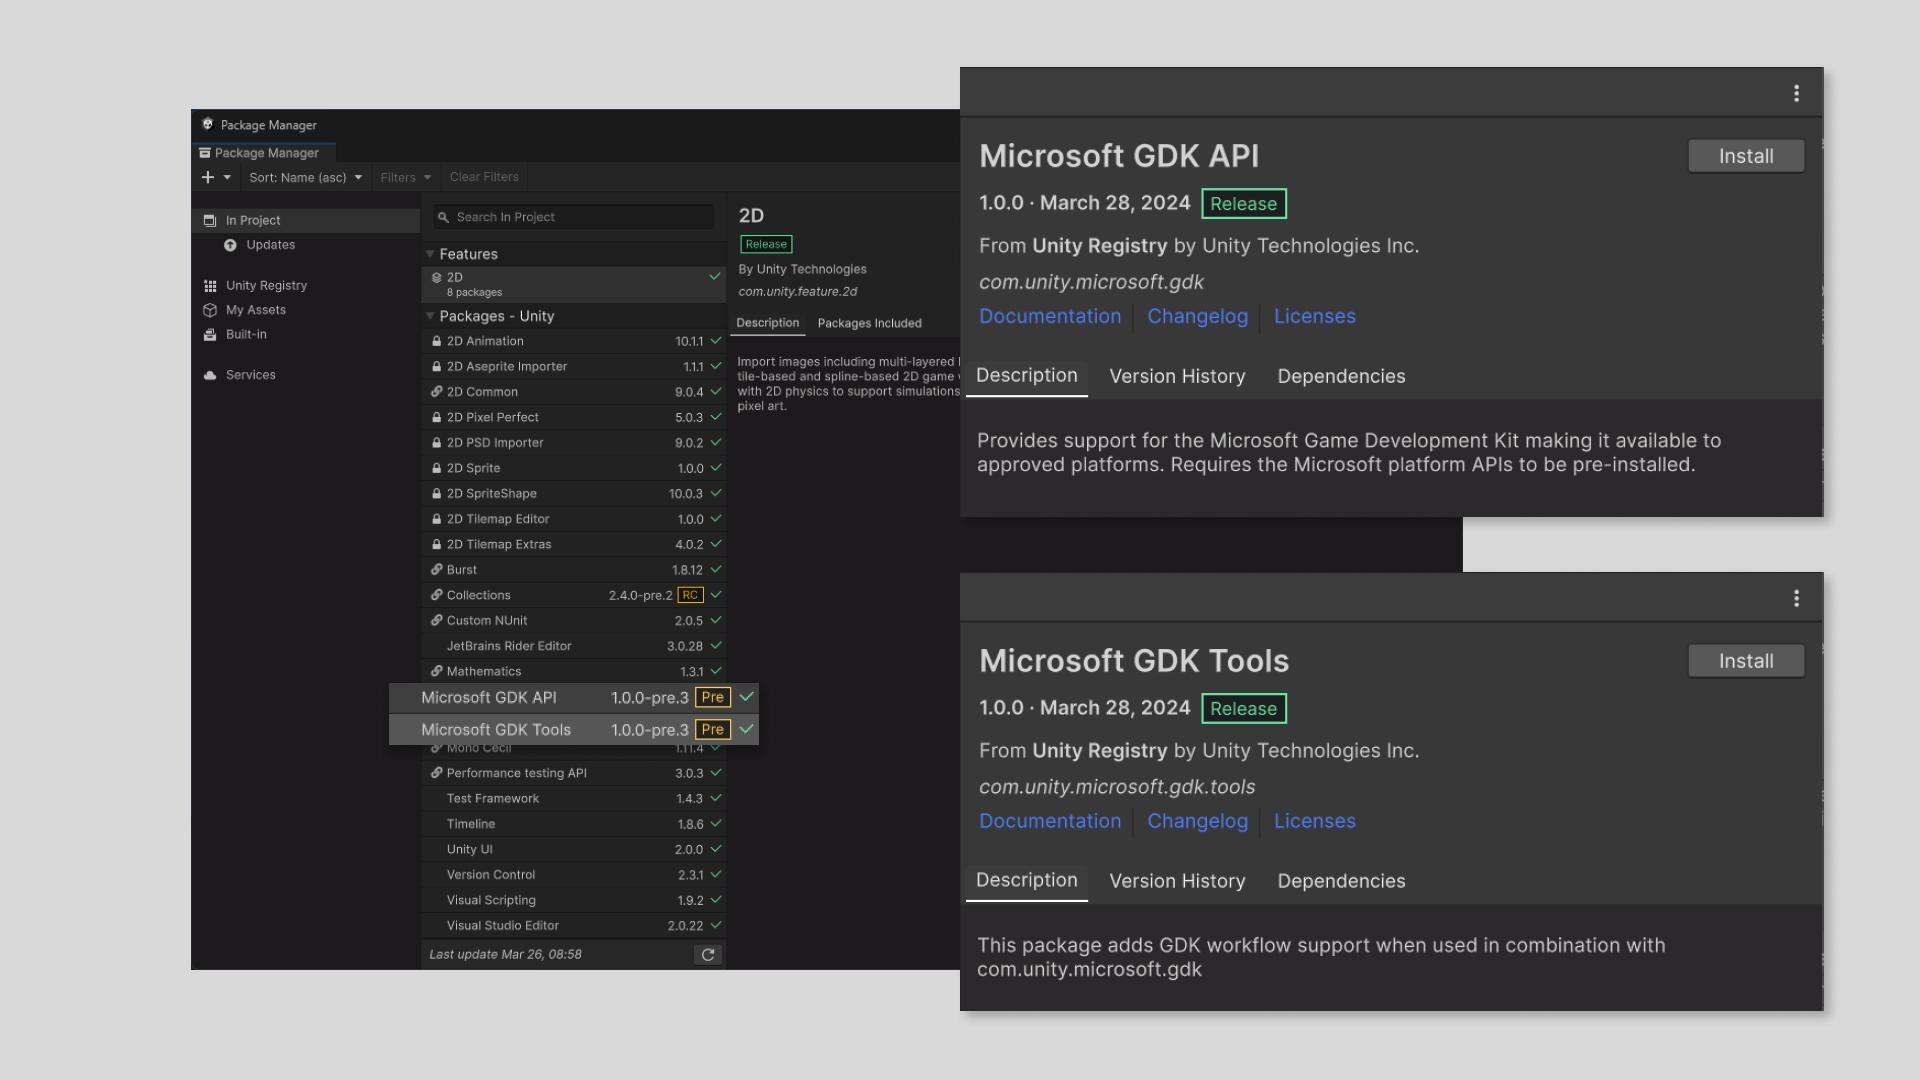
Task: Open the Packages Included tab
Action: (869, 323)
